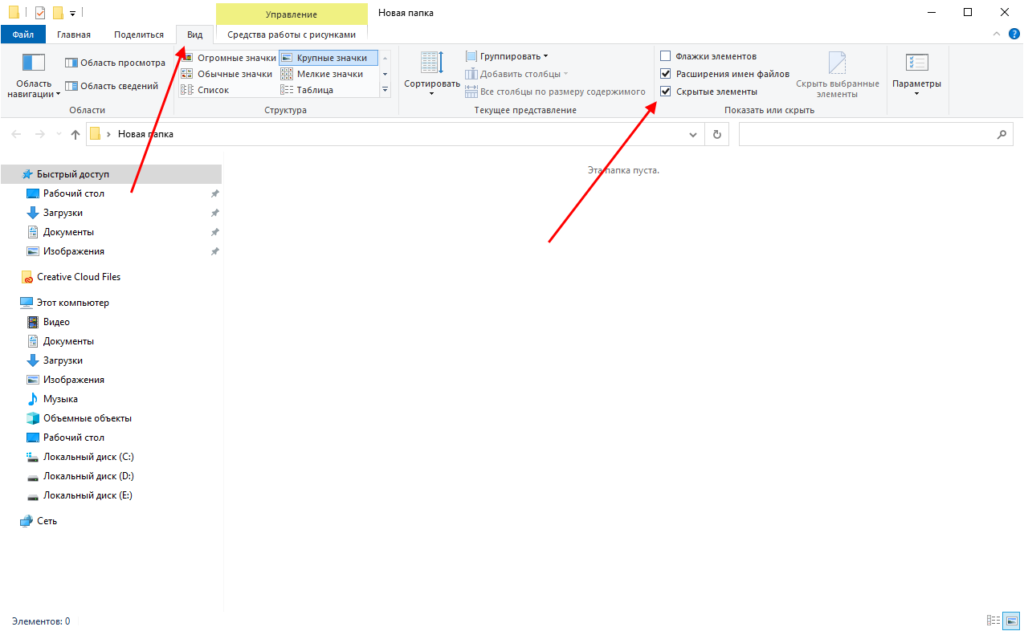Click properties icon in quick access toolbar
1024x631 pixels.
[40, 12]
